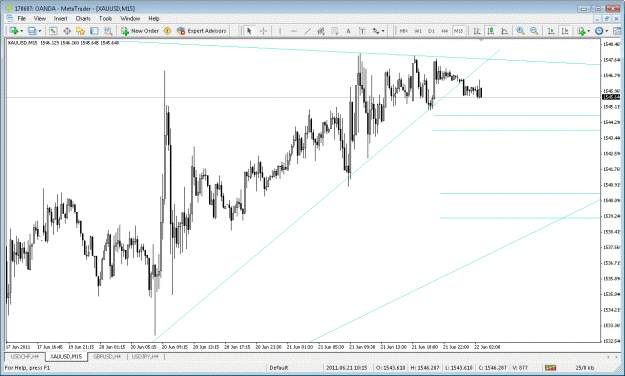Switch the timeframe to H4
The height and width of the screenshot is (376, 625).
pyautogui.click(x=445, y=31)
